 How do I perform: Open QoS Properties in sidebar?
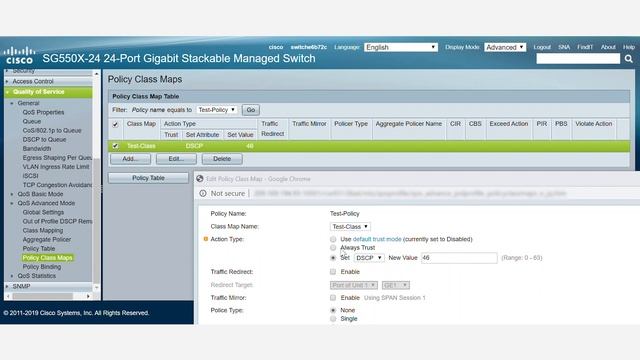coord(43,112)
